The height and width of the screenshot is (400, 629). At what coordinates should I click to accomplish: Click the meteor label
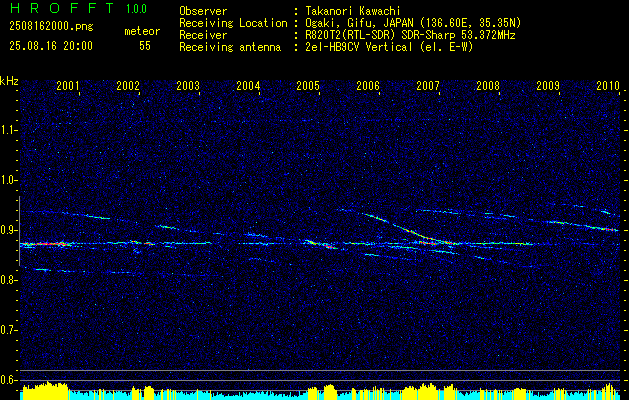pyautogui.click(x=142, y=31)
